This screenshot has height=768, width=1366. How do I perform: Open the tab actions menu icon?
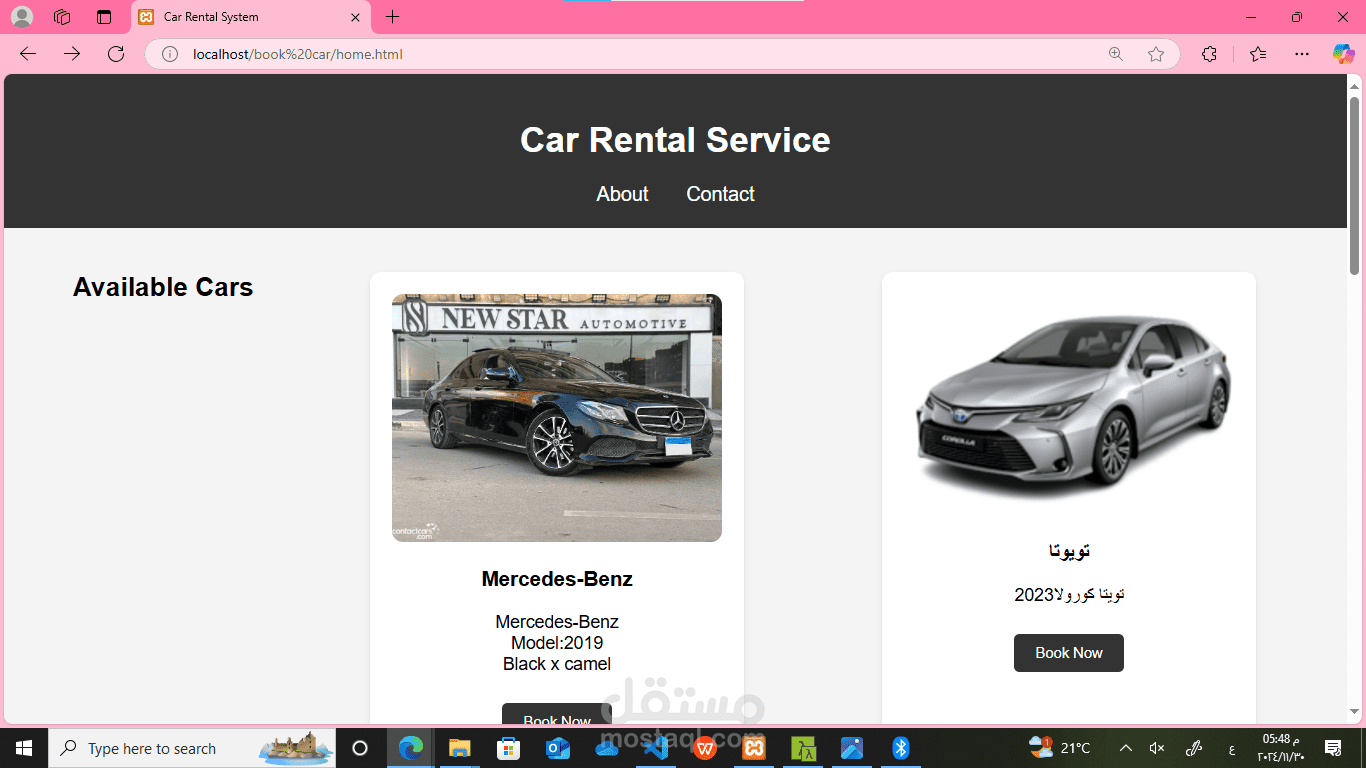point(104,17)
